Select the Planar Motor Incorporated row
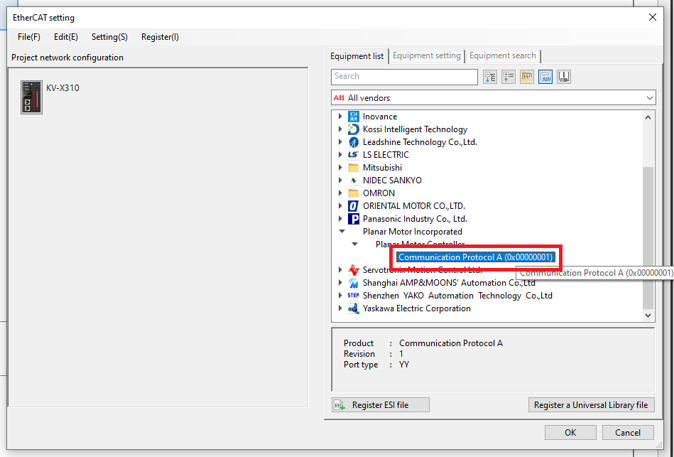The width and height of the screenshot is (674, 457). 412,232
